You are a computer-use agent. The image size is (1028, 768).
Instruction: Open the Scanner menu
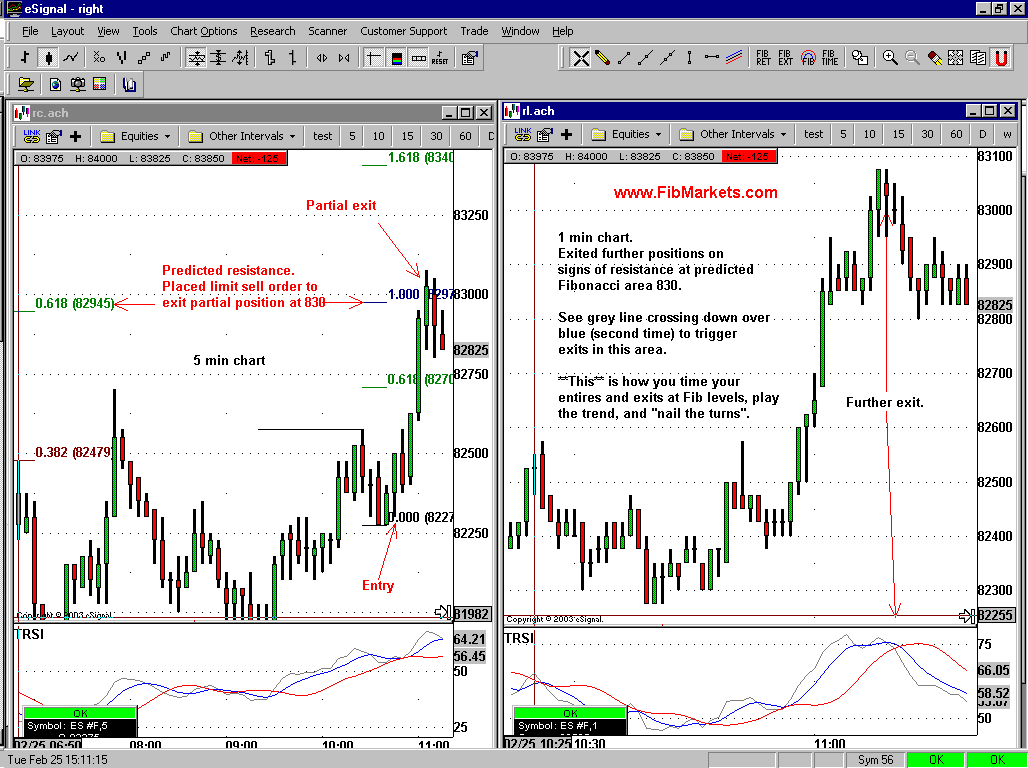coord(327,31)
